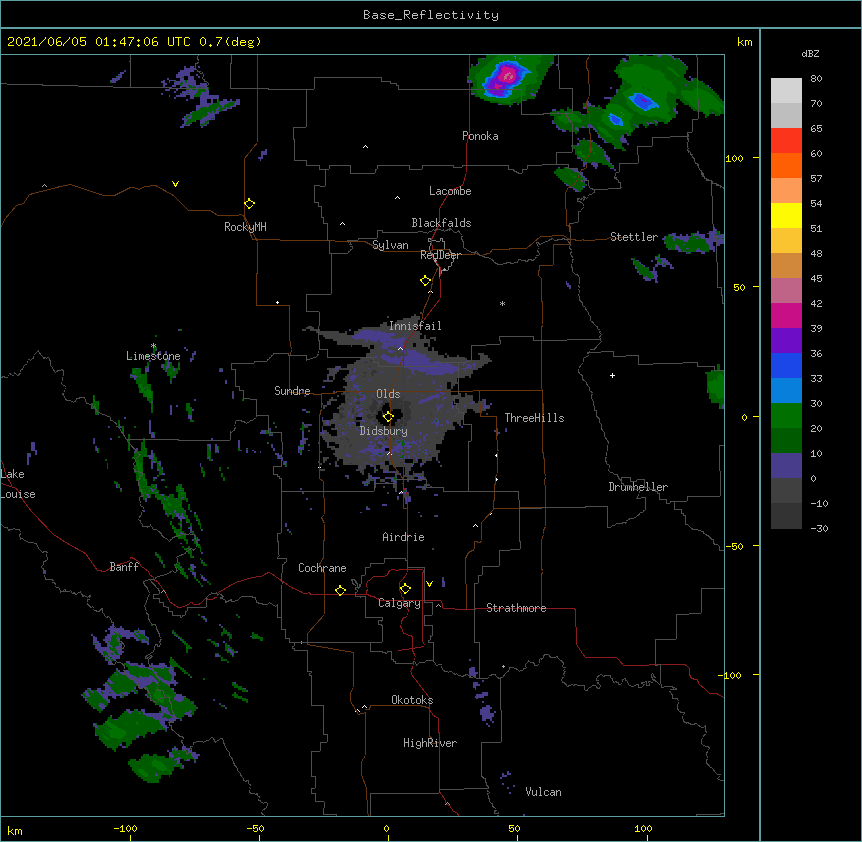Click the yellow diamond marker above Calgary

[405, 589]
